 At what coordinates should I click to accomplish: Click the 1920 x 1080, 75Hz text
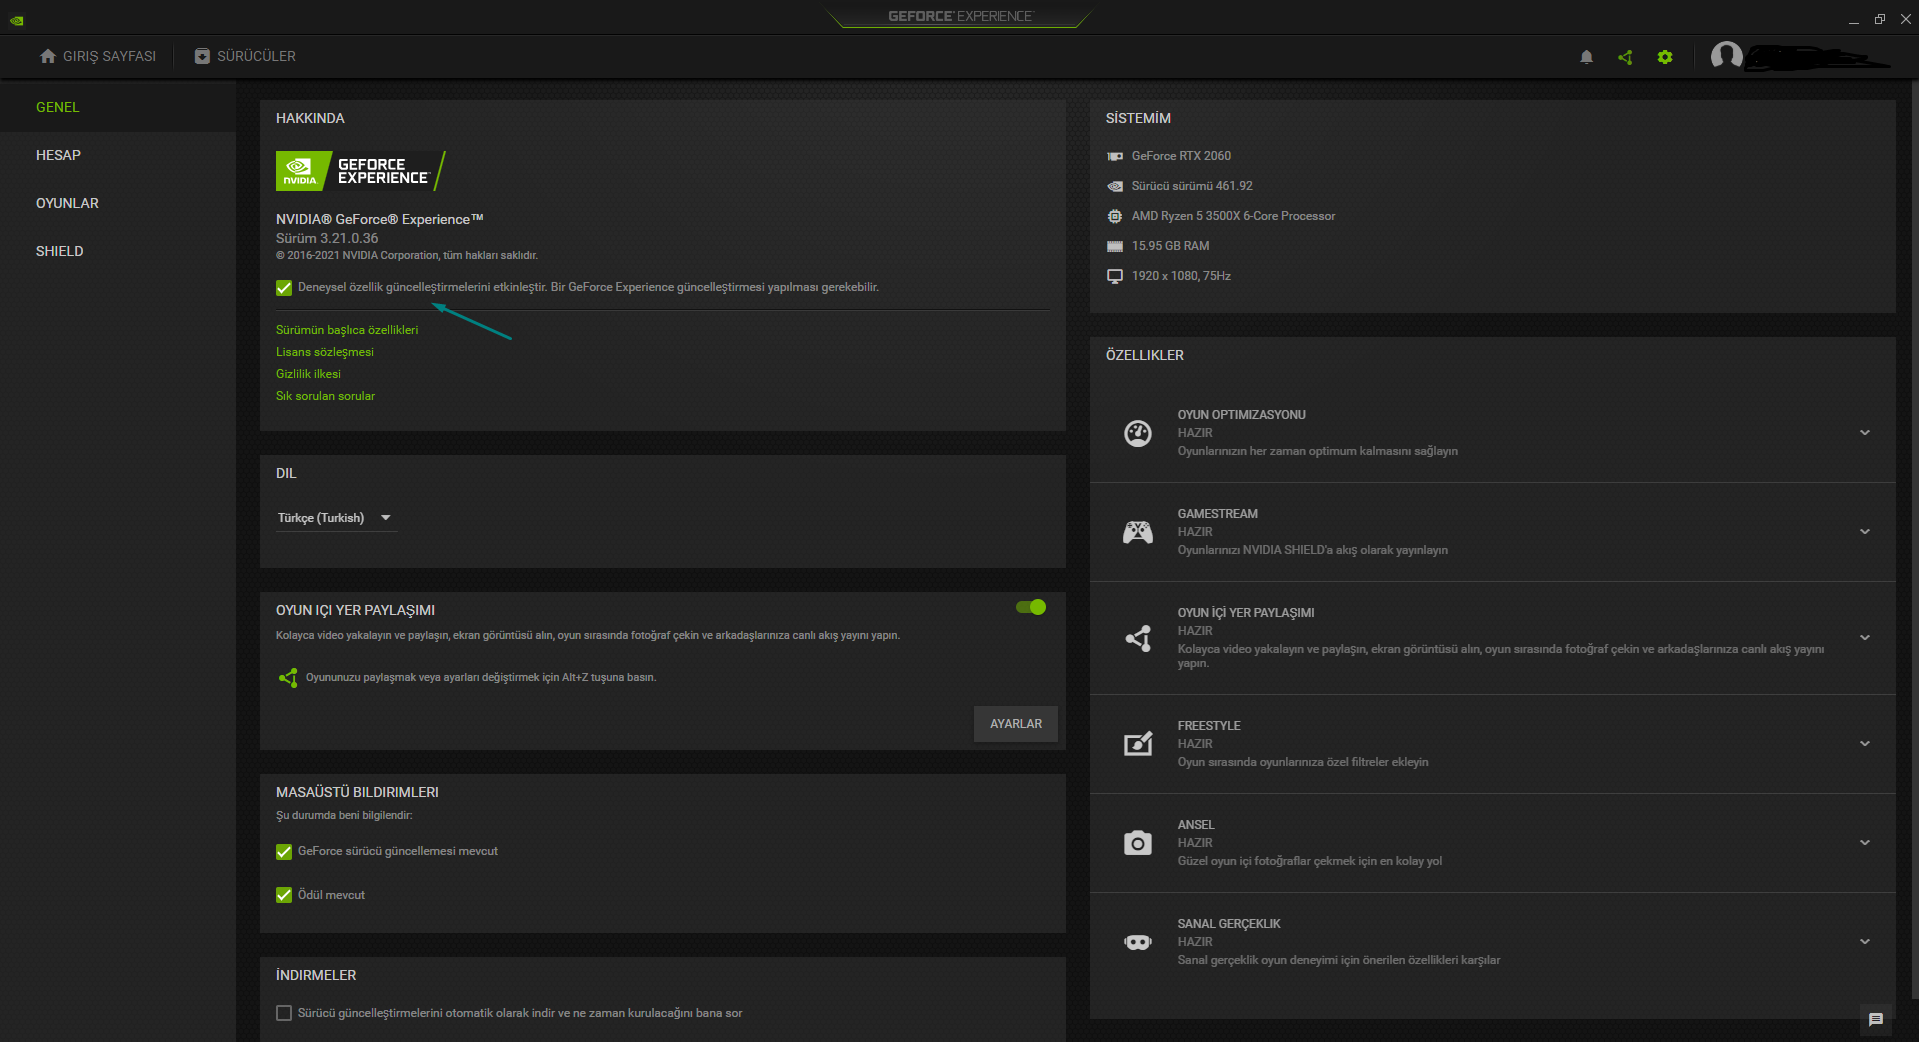click(x=1181, y=276)
